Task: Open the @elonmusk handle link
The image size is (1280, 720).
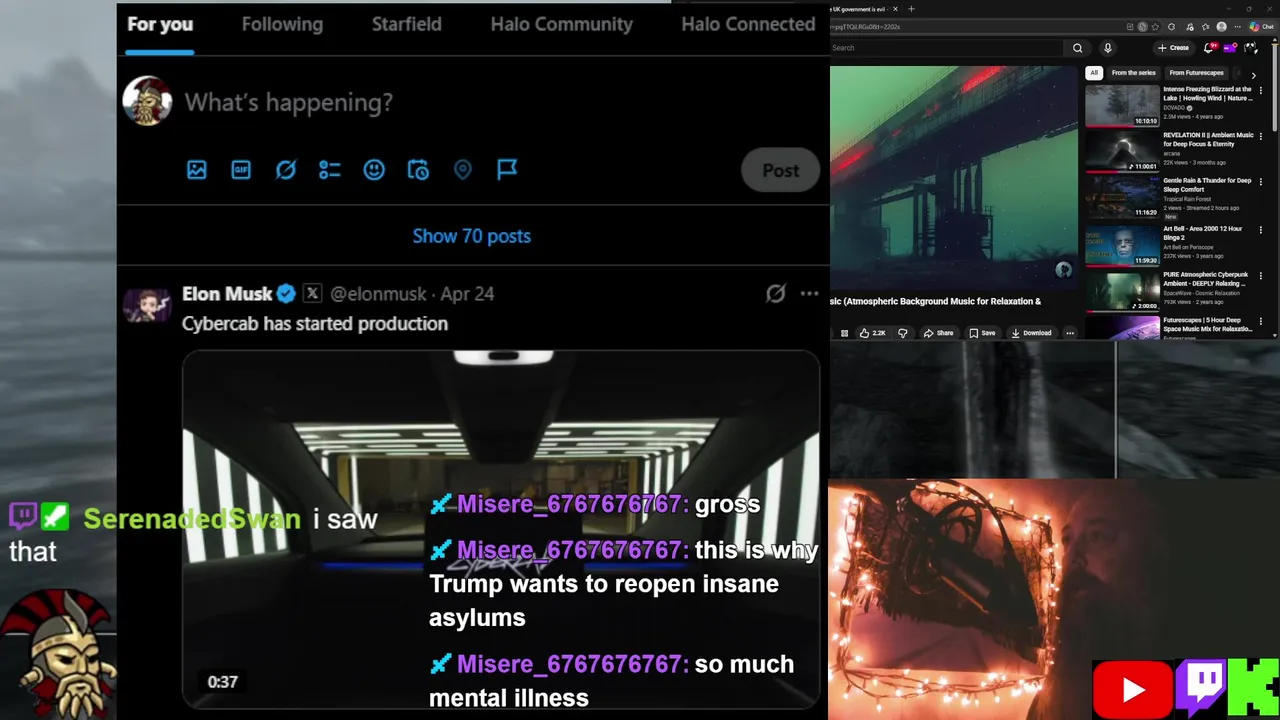Action: click(378, 294)
